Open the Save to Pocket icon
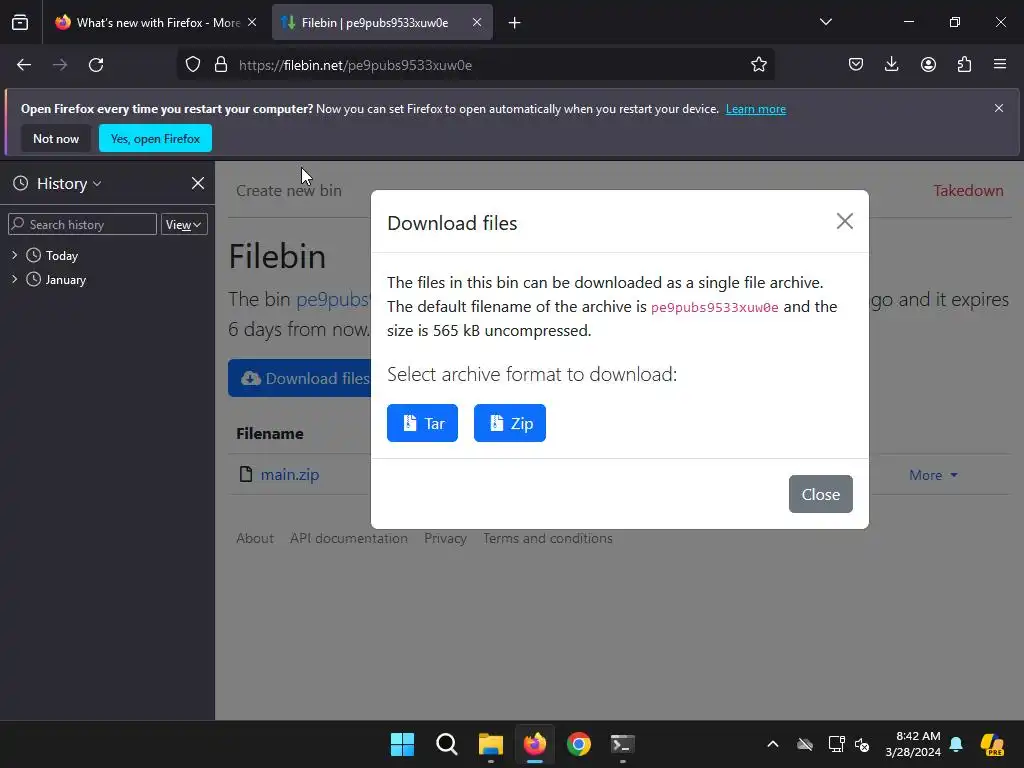This screenshot has height=768, width=1024. (856, 65)
